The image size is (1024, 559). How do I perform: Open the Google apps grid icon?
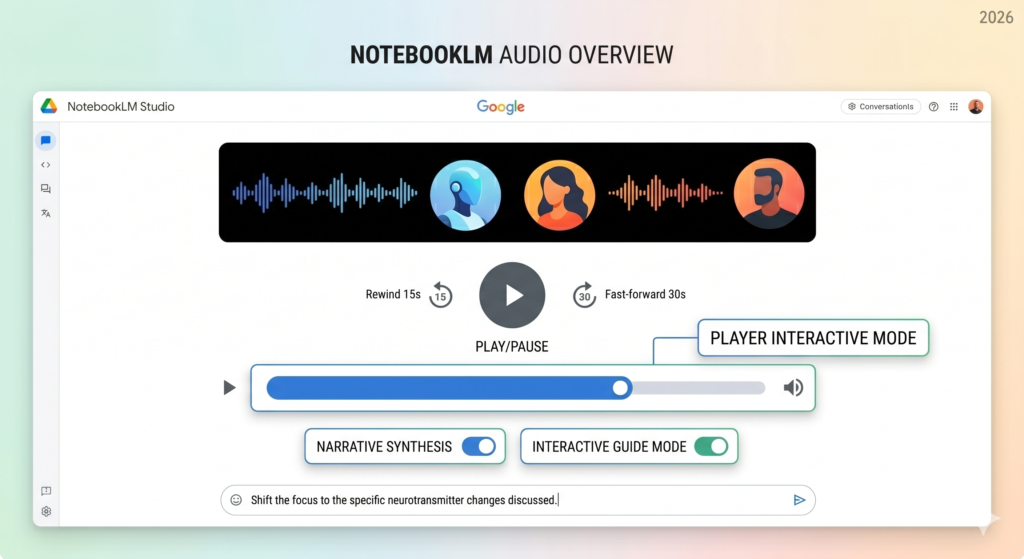[x=953, y=106]
